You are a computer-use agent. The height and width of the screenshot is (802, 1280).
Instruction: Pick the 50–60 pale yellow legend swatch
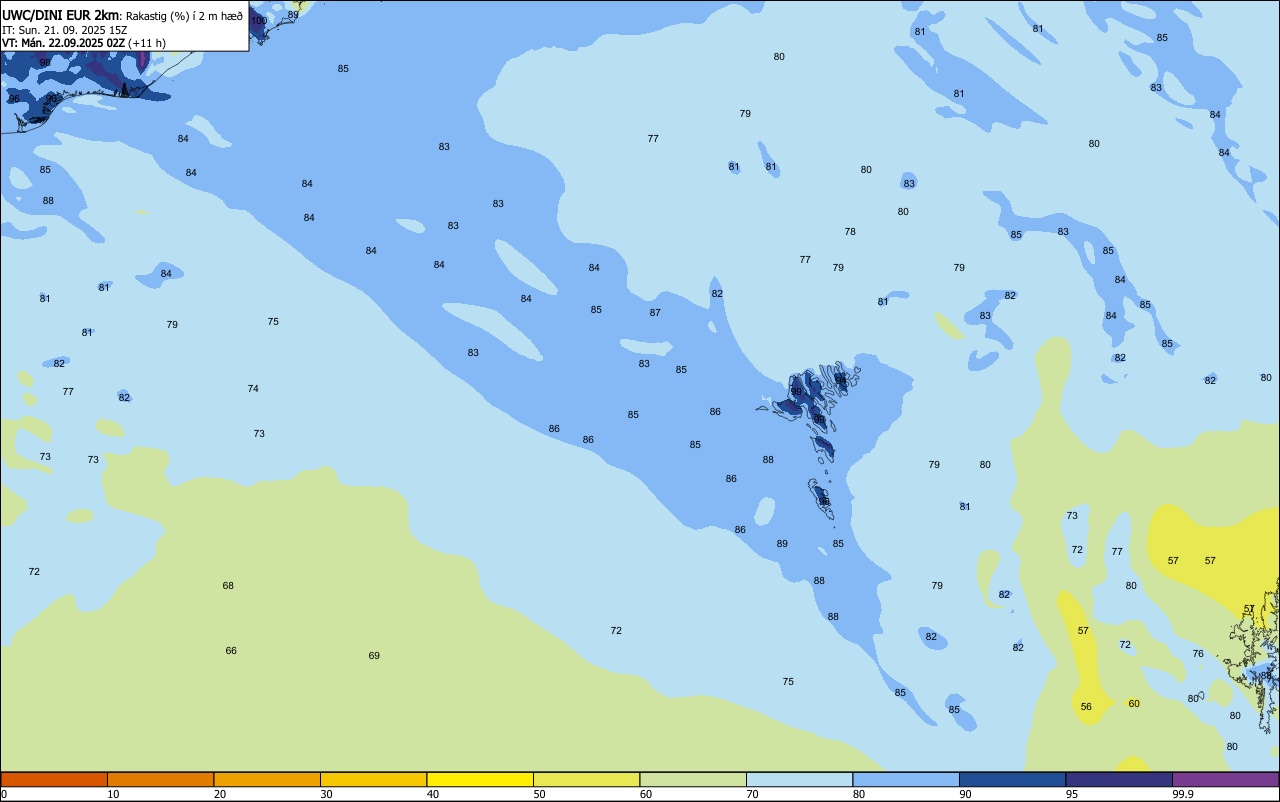click(x=586, y=779)
